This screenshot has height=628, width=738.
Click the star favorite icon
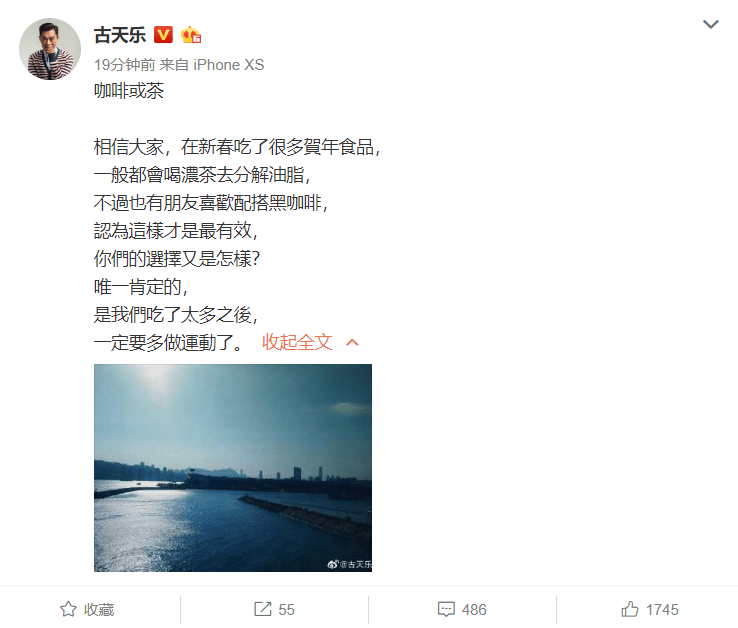click(x=68, y=609)
